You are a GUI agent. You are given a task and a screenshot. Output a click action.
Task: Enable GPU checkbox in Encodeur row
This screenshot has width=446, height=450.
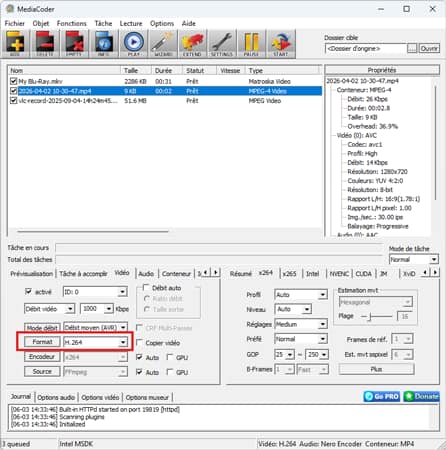point(170,357)
